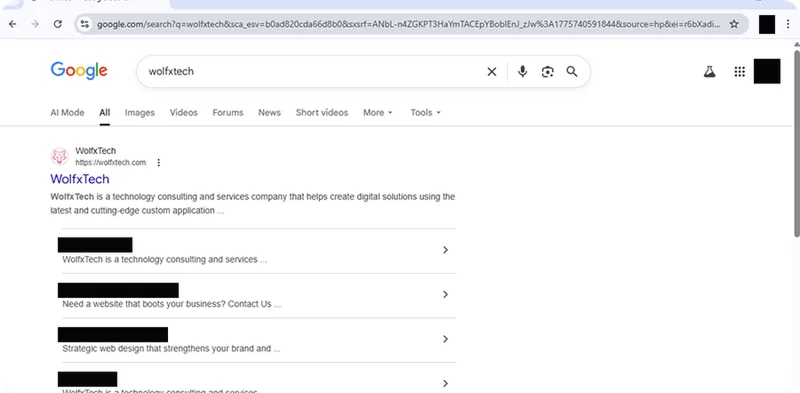Open Google Lens image search icon
Screen dimensions: 800x393
547,72
